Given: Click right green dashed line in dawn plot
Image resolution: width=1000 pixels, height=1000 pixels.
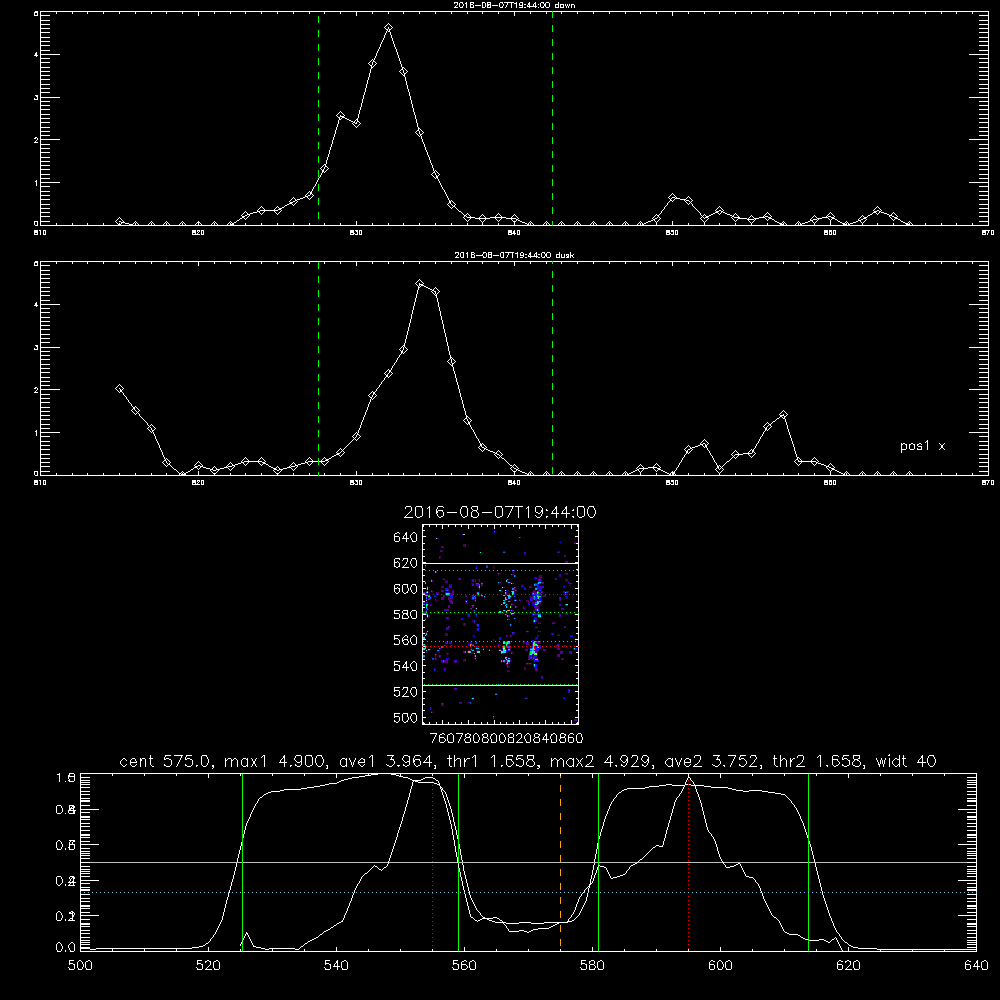Looking at the screenshot, I should [552, 118].
